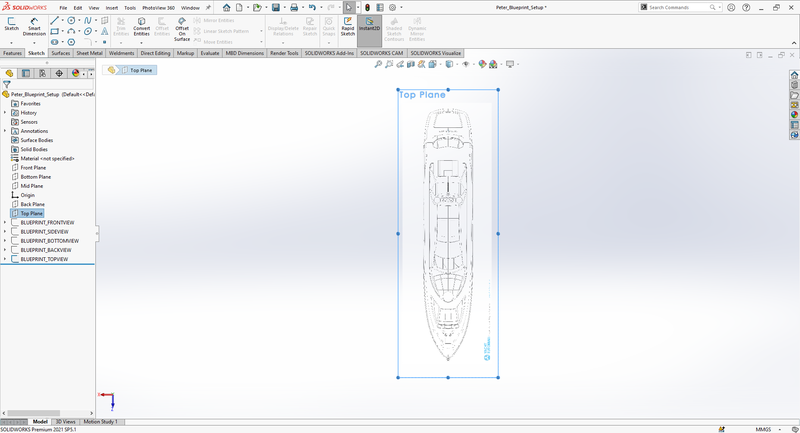Expand the Annotations tree node

(5, 131)
